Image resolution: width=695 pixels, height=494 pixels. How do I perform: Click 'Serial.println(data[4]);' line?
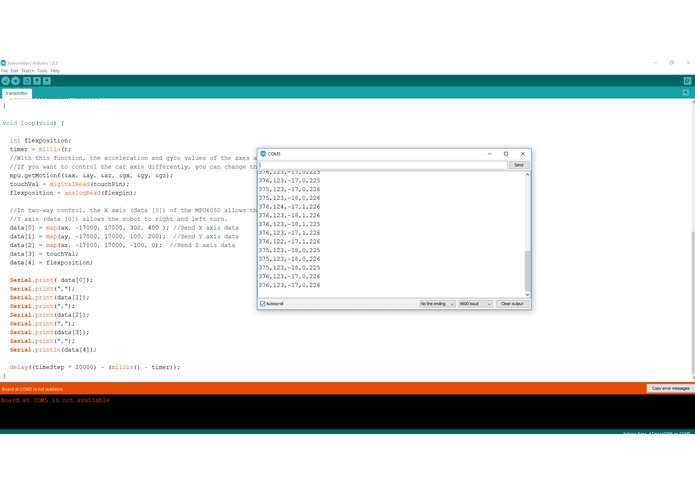53,350
